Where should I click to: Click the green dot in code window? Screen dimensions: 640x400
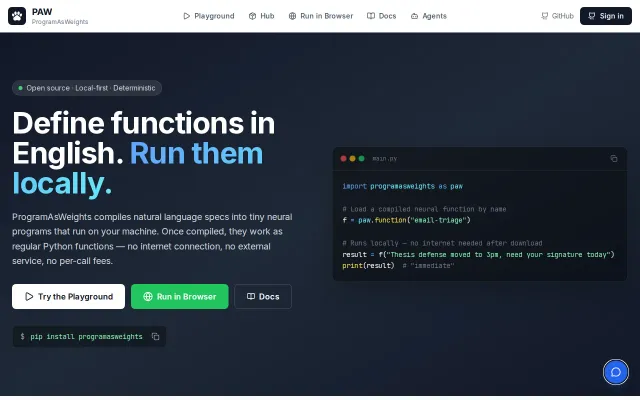click(361, 158)
